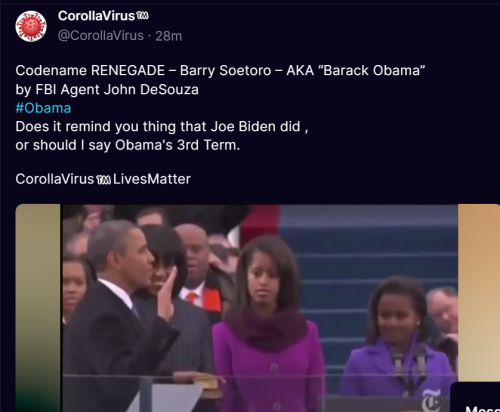
Task: Click the "Codename RENEGADE" post text line
Action: click(220, 71)
